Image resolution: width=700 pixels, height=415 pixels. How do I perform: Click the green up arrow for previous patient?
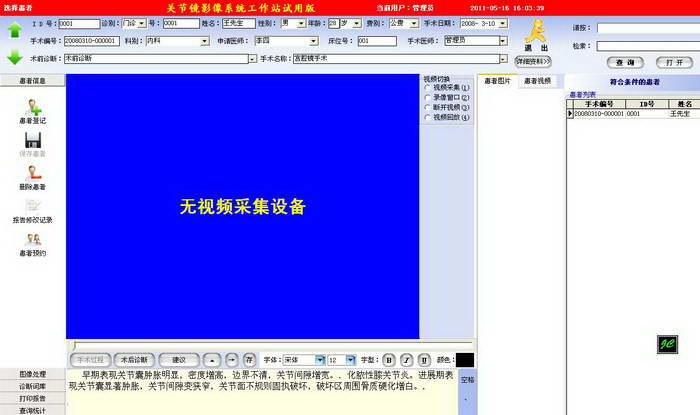coord(15,30)
